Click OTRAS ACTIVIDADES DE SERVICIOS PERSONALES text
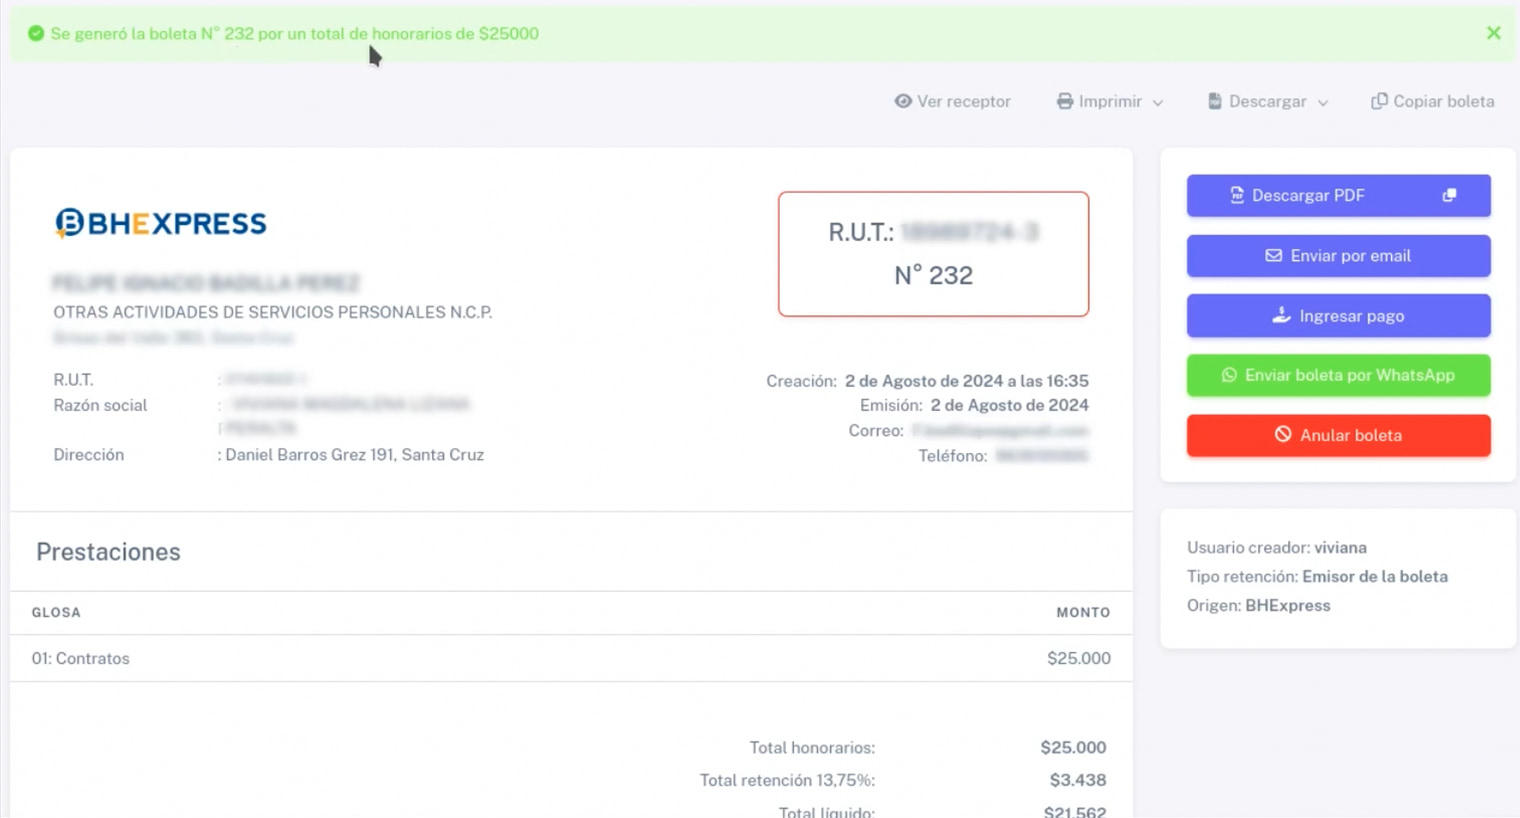1520x818 pixels. pos(273,312)
